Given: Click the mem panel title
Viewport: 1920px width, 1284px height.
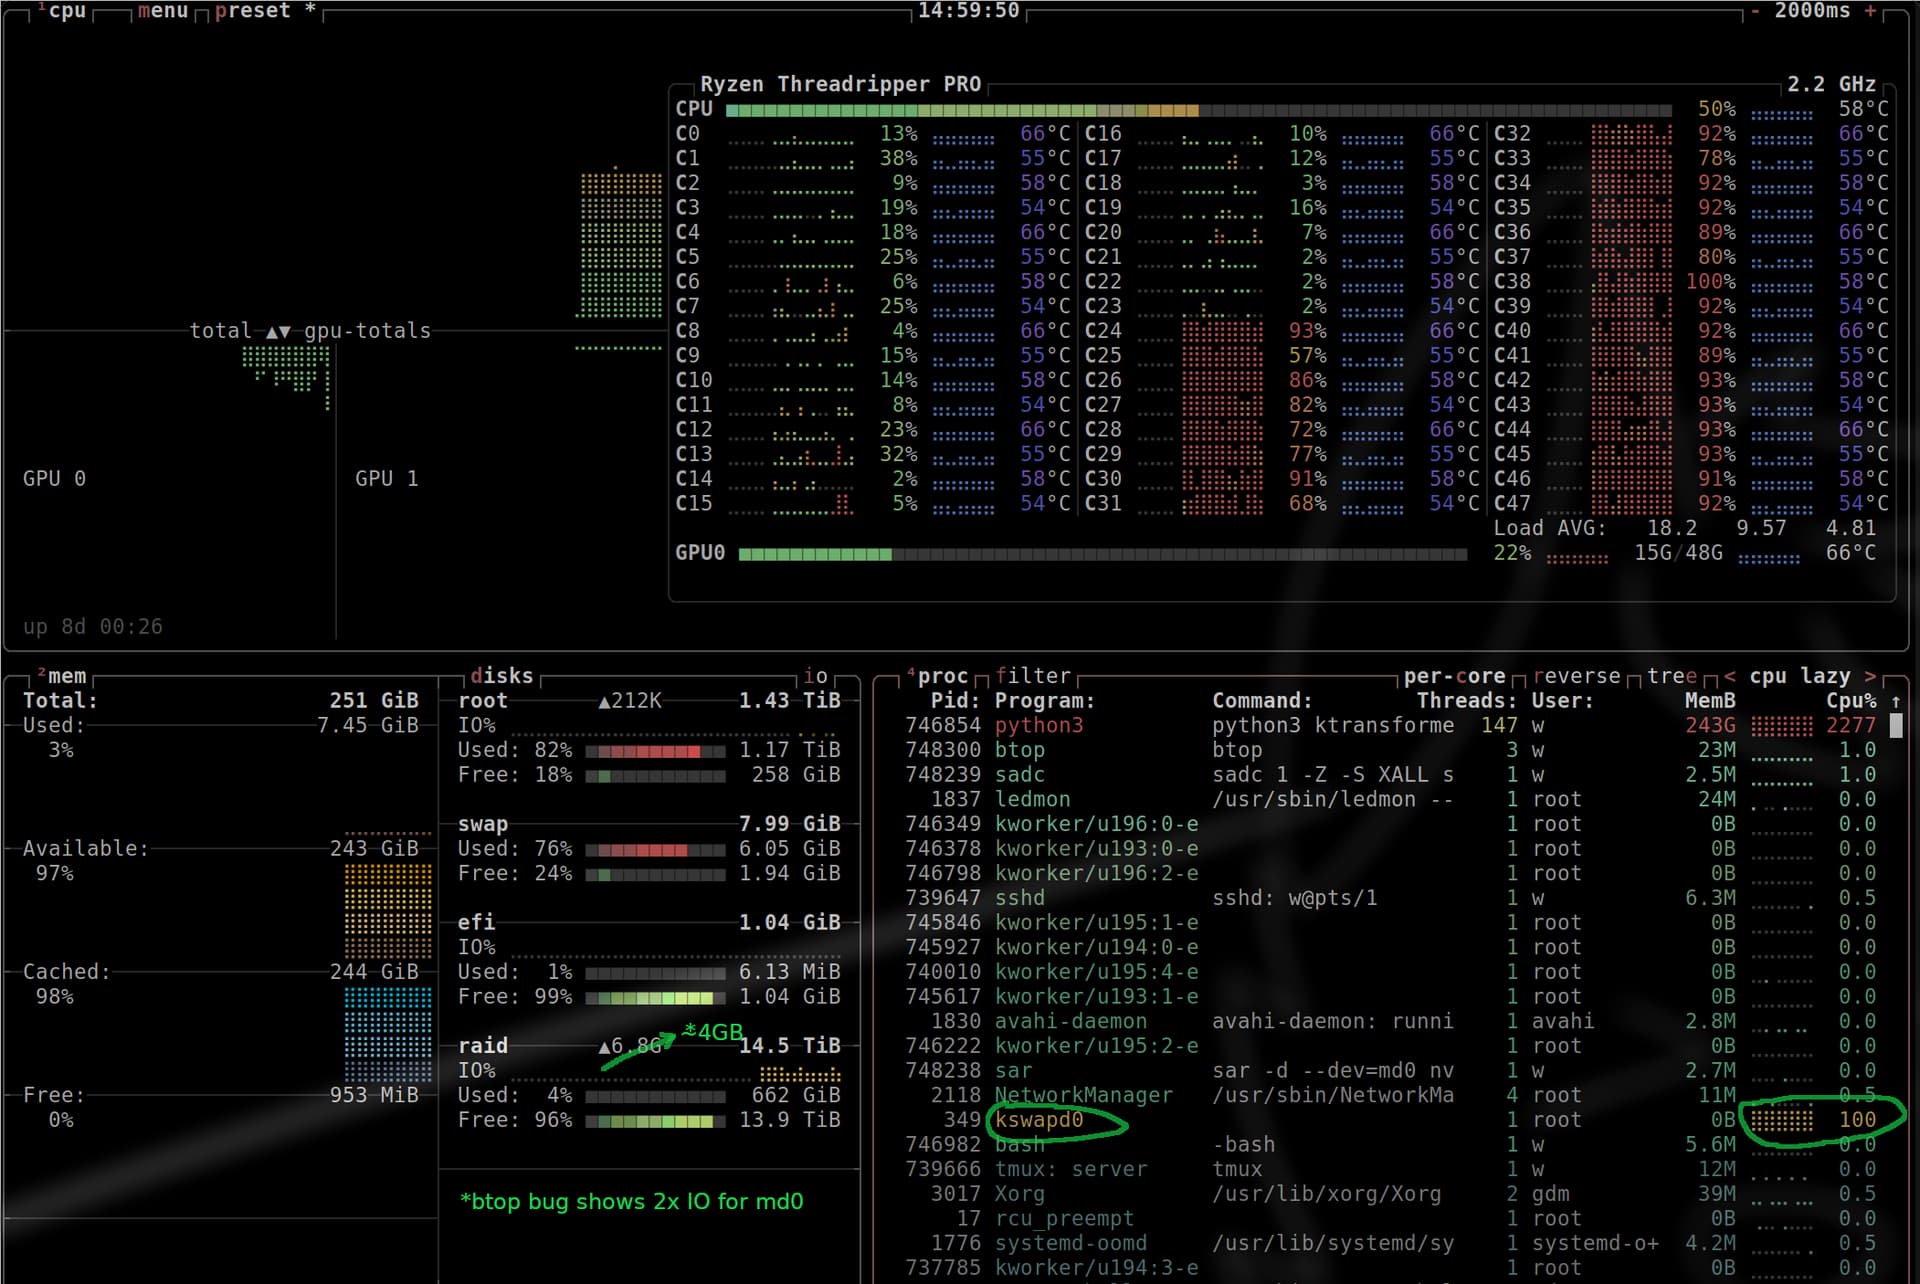Looking at the screenshot, I should coord(66,676).
